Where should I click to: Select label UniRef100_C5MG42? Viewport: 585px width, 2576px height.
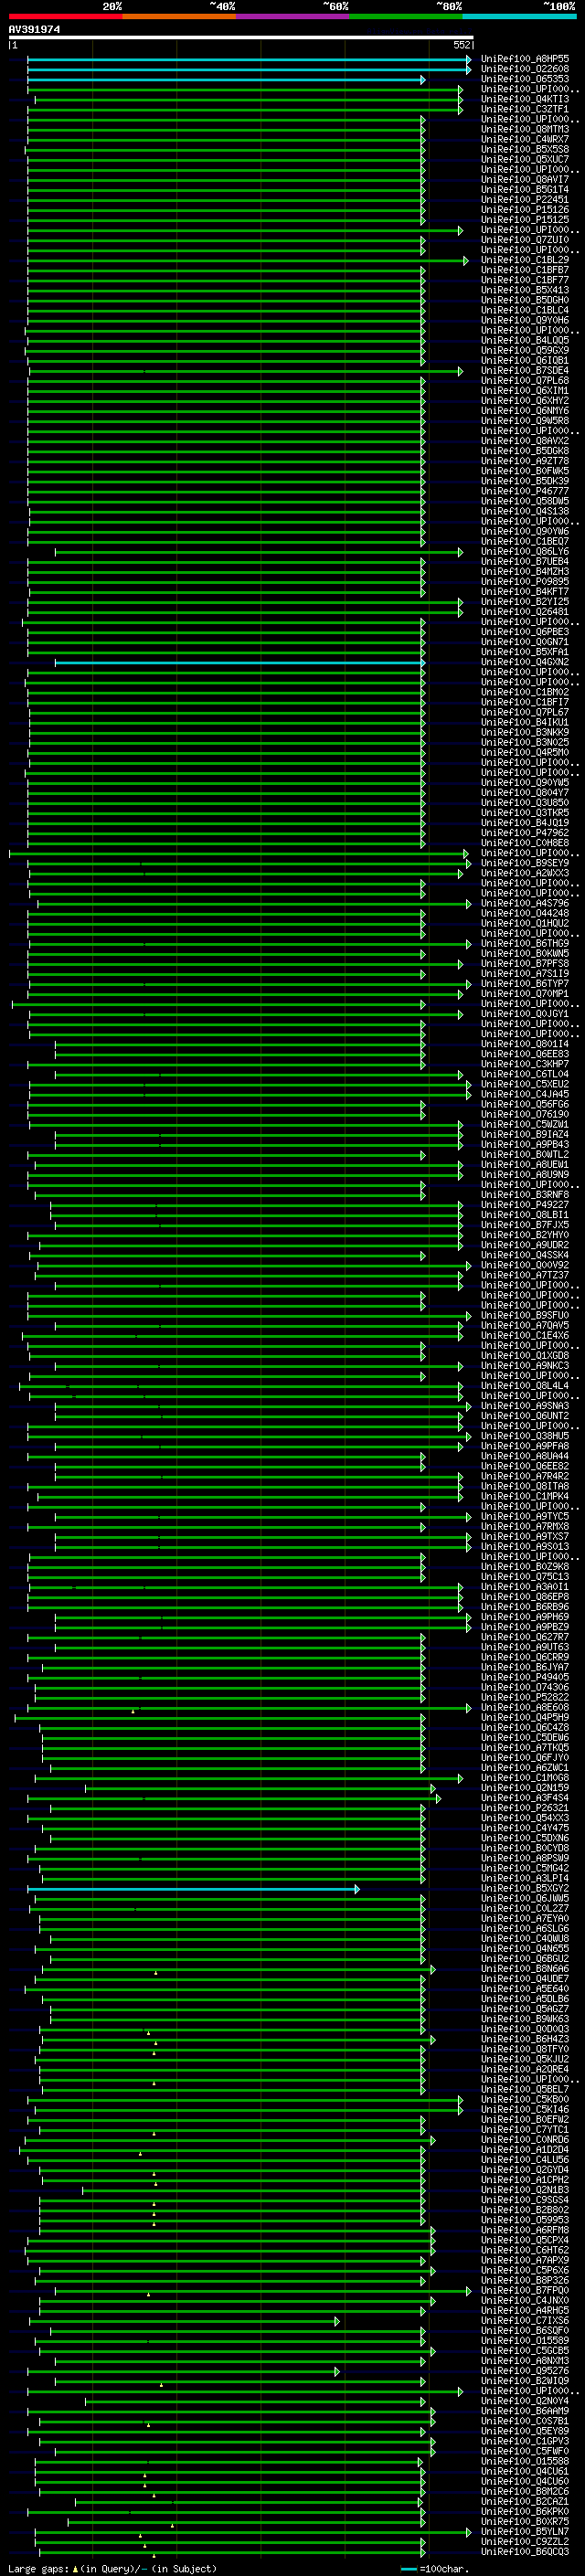tap(525, 1868)
